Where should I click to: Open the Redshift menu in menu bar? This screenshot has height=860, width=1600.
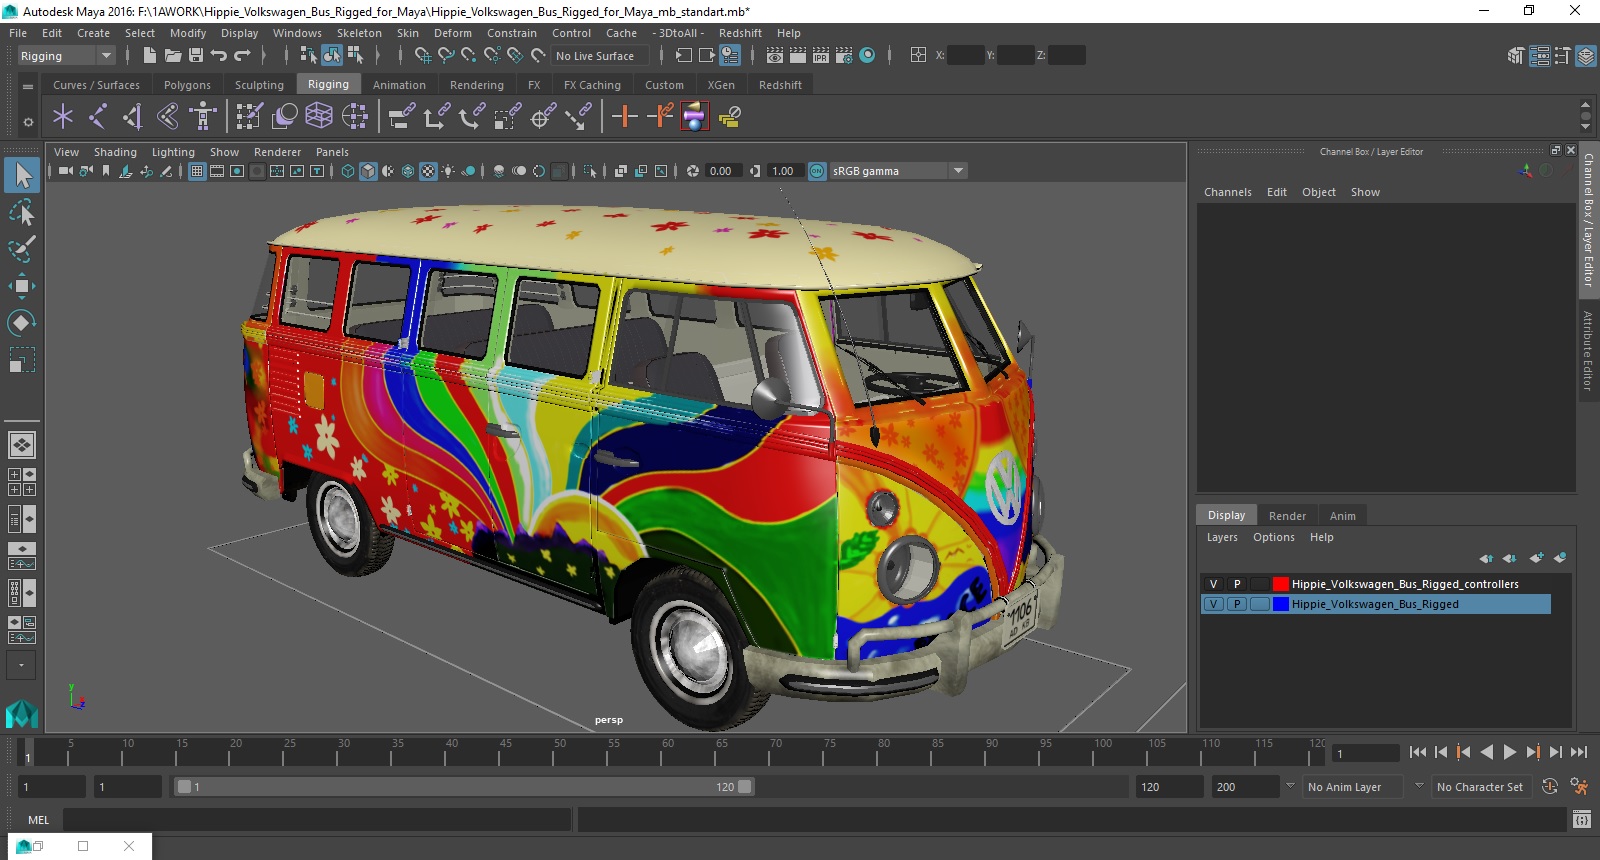pos(740,33)
